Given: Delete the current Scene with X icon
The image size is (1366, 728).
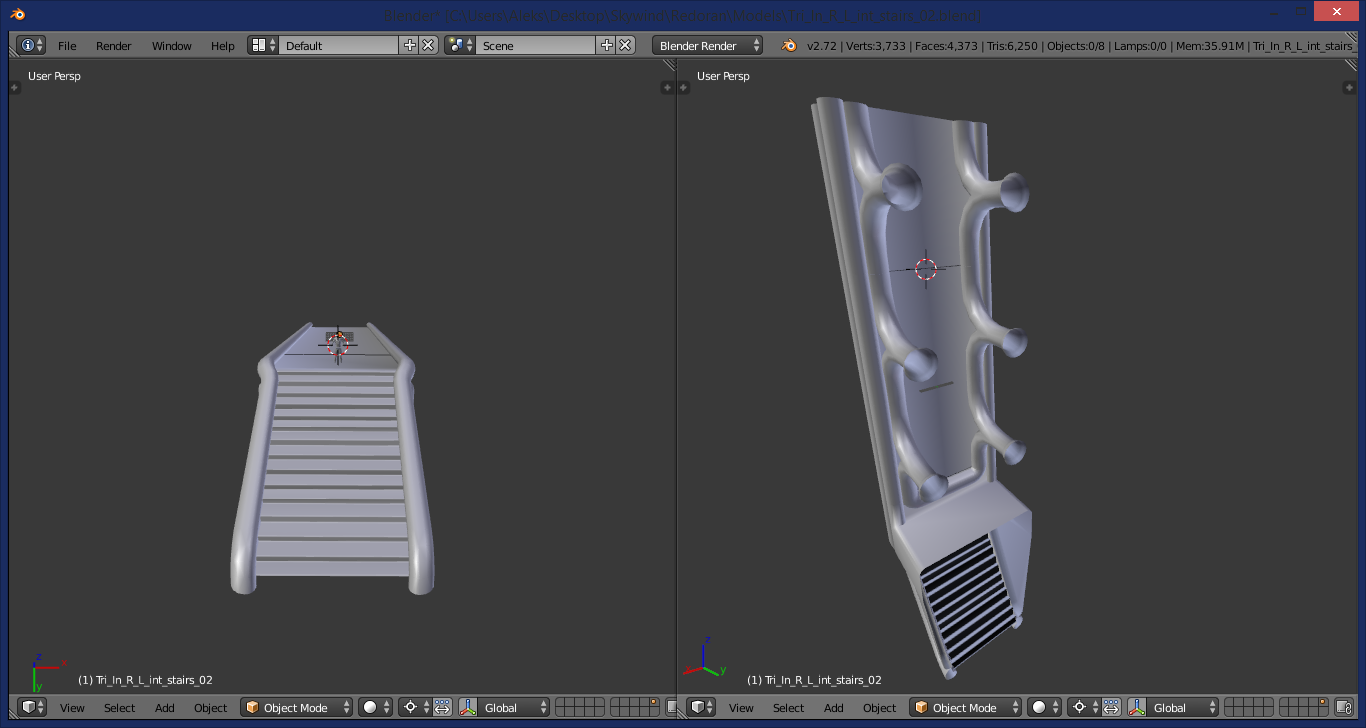Looking at the screenshot, I should pyautogui.click(x=625, y=46).
